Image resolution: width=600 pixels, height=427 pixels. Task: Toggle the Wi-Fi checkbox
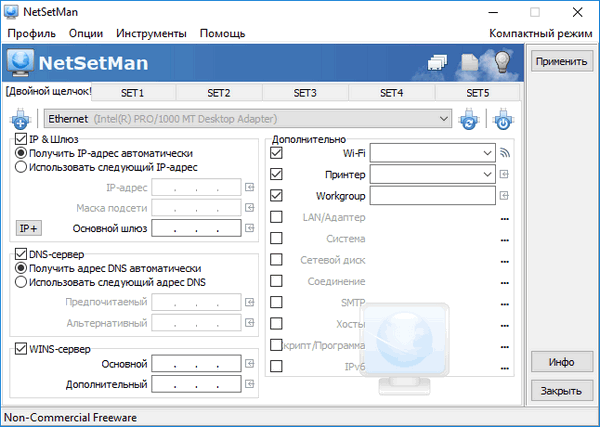(x=276, y=153)
